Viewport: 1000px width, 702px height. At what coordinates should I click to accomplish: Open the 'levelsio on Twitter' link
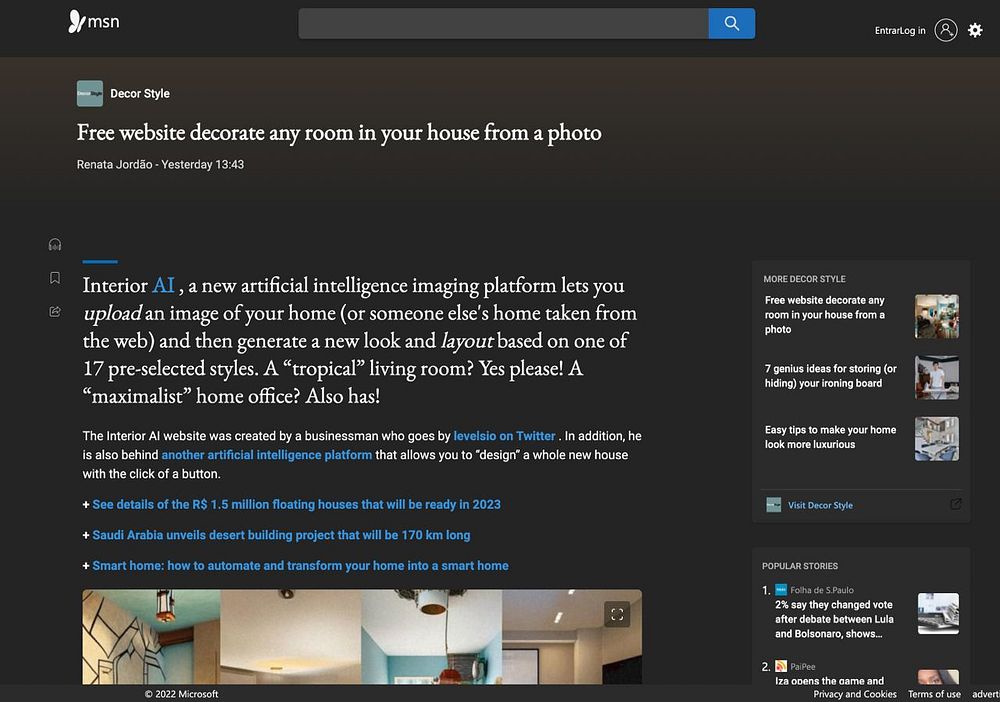[504, 436]
